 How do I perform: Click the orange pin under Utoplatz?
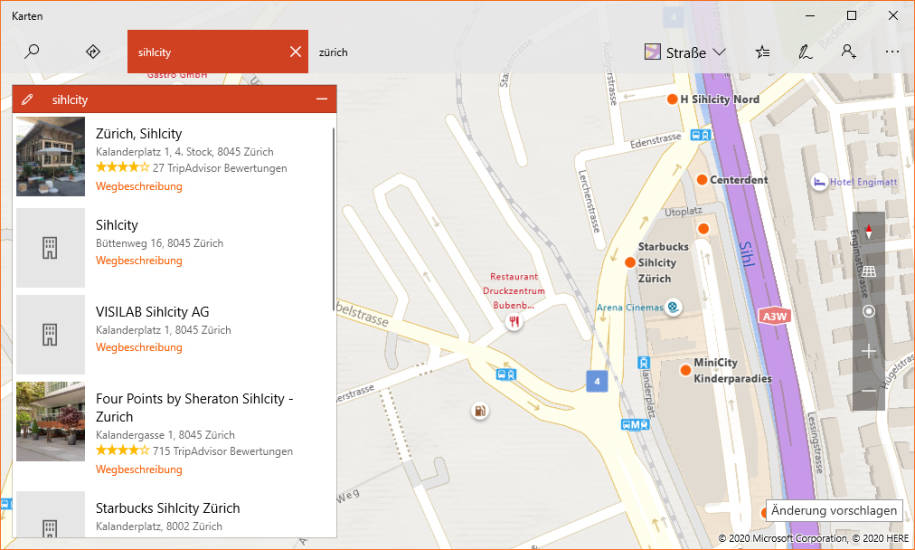[704, 229]
